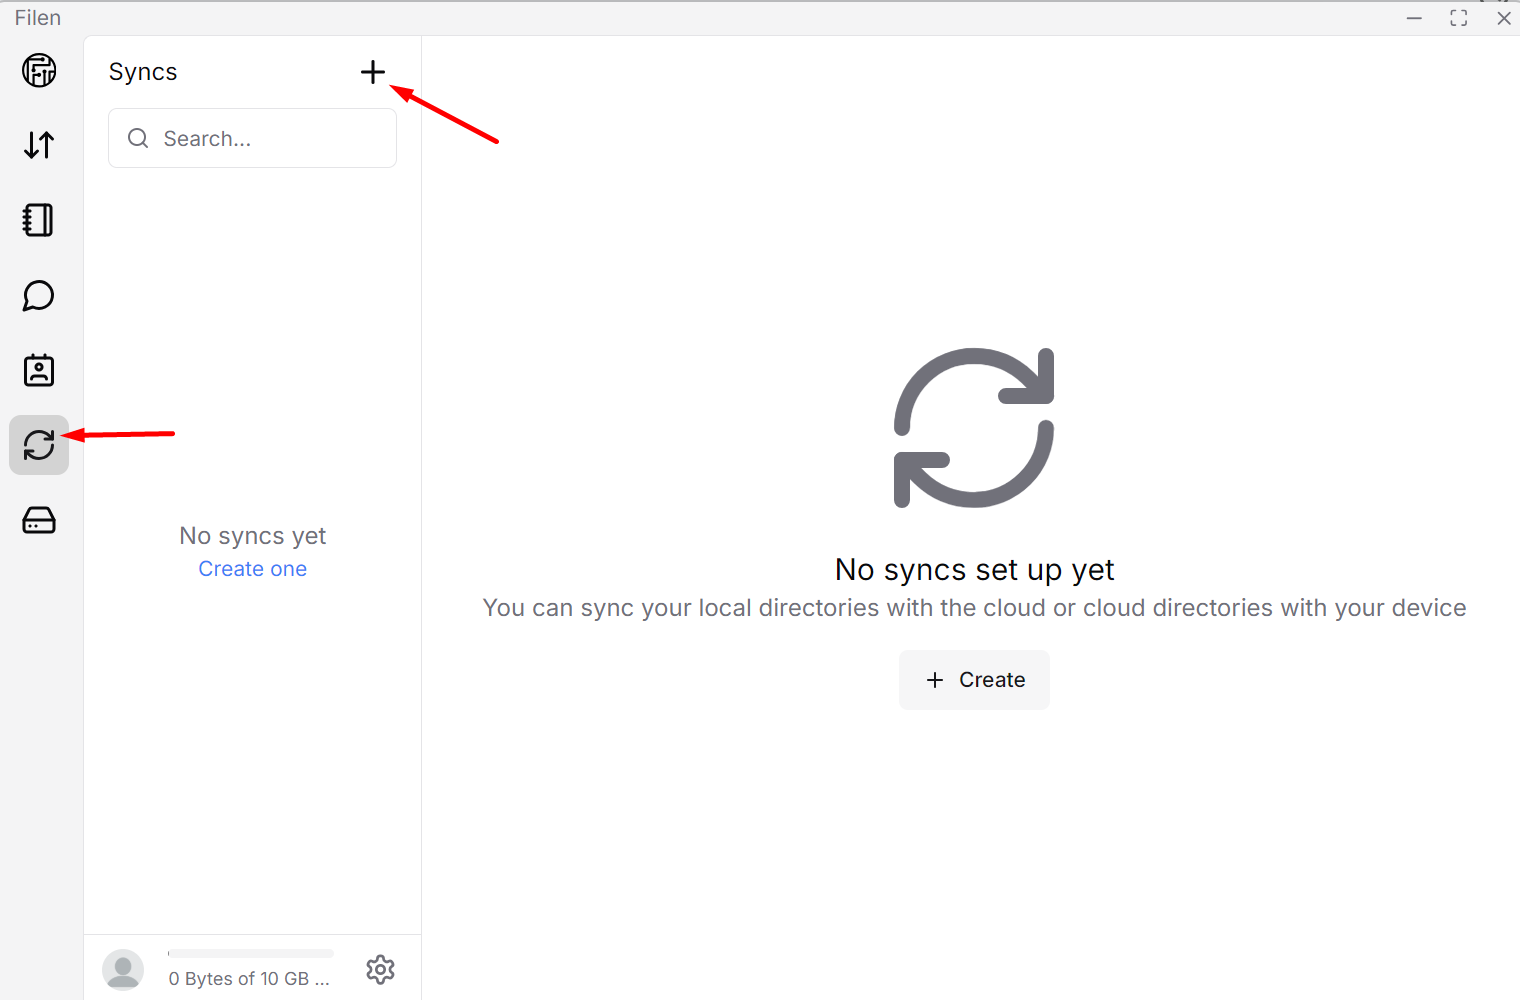Click the user avatar icon
The image size is (1520, 1000).
pos(123,969)
